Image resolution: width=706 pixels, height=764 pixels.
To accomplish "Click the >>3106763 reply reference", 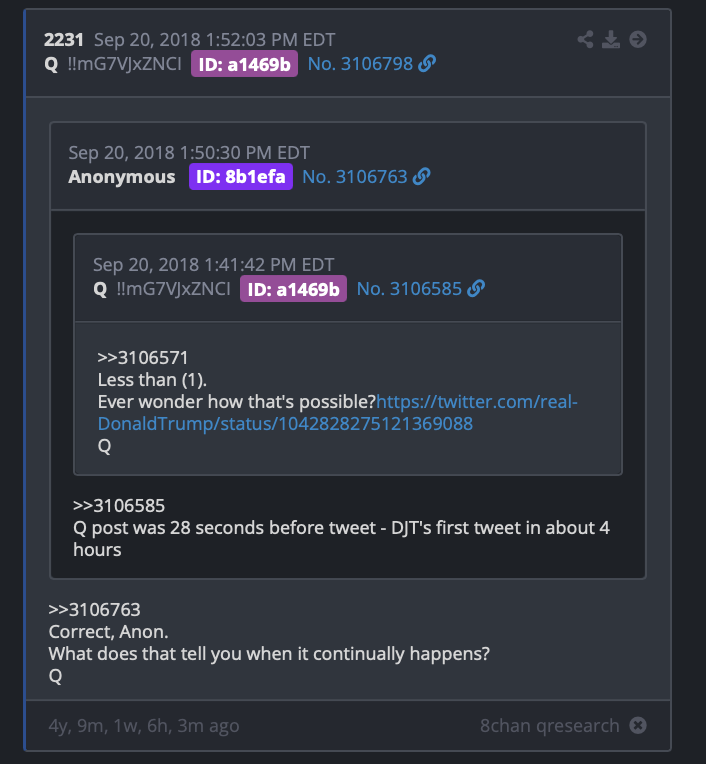I will [x=95, y=610].
